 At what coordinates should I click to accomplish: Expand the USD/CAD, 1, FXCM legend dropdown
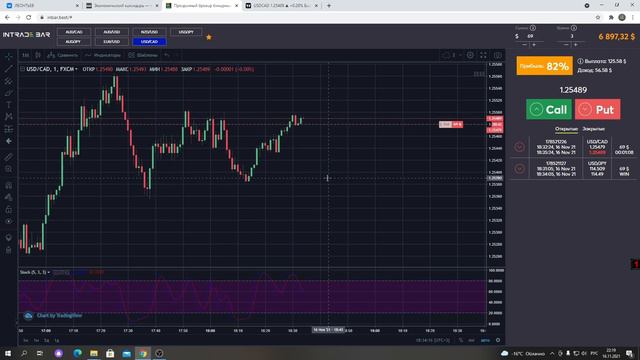click(x=76, y=69)
